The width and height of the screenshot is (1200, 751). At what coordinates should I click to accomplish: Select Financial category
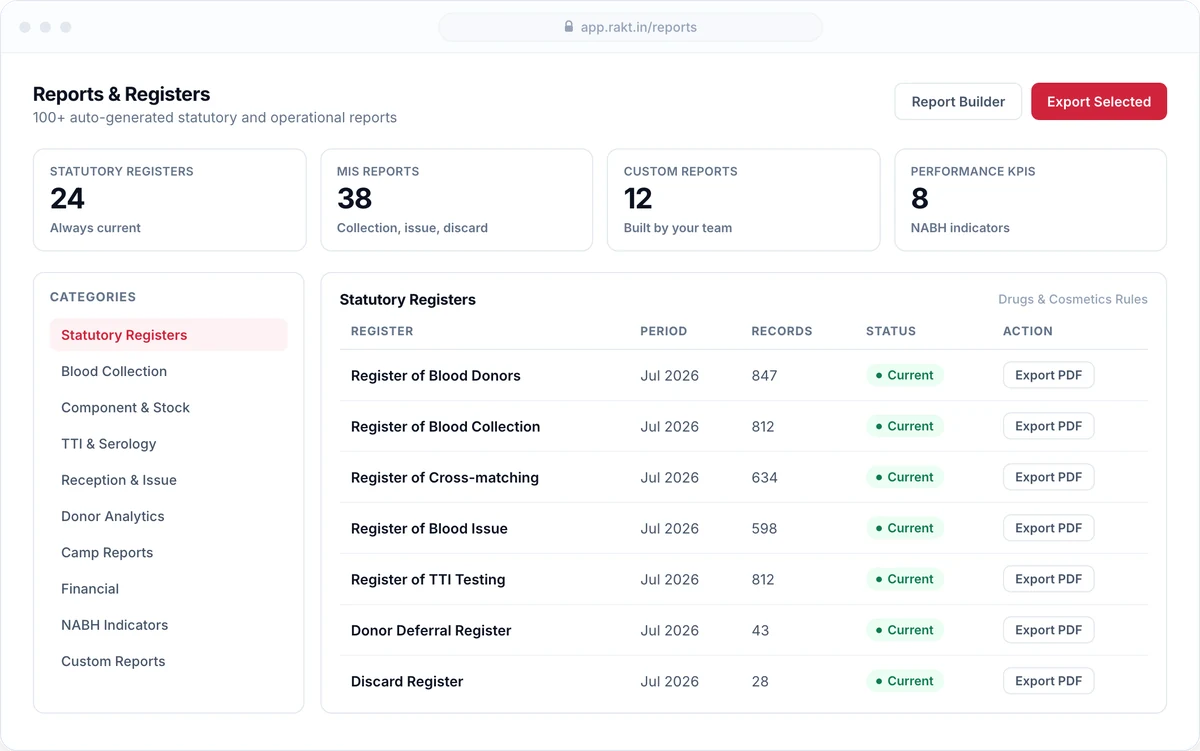click(168, 589)
